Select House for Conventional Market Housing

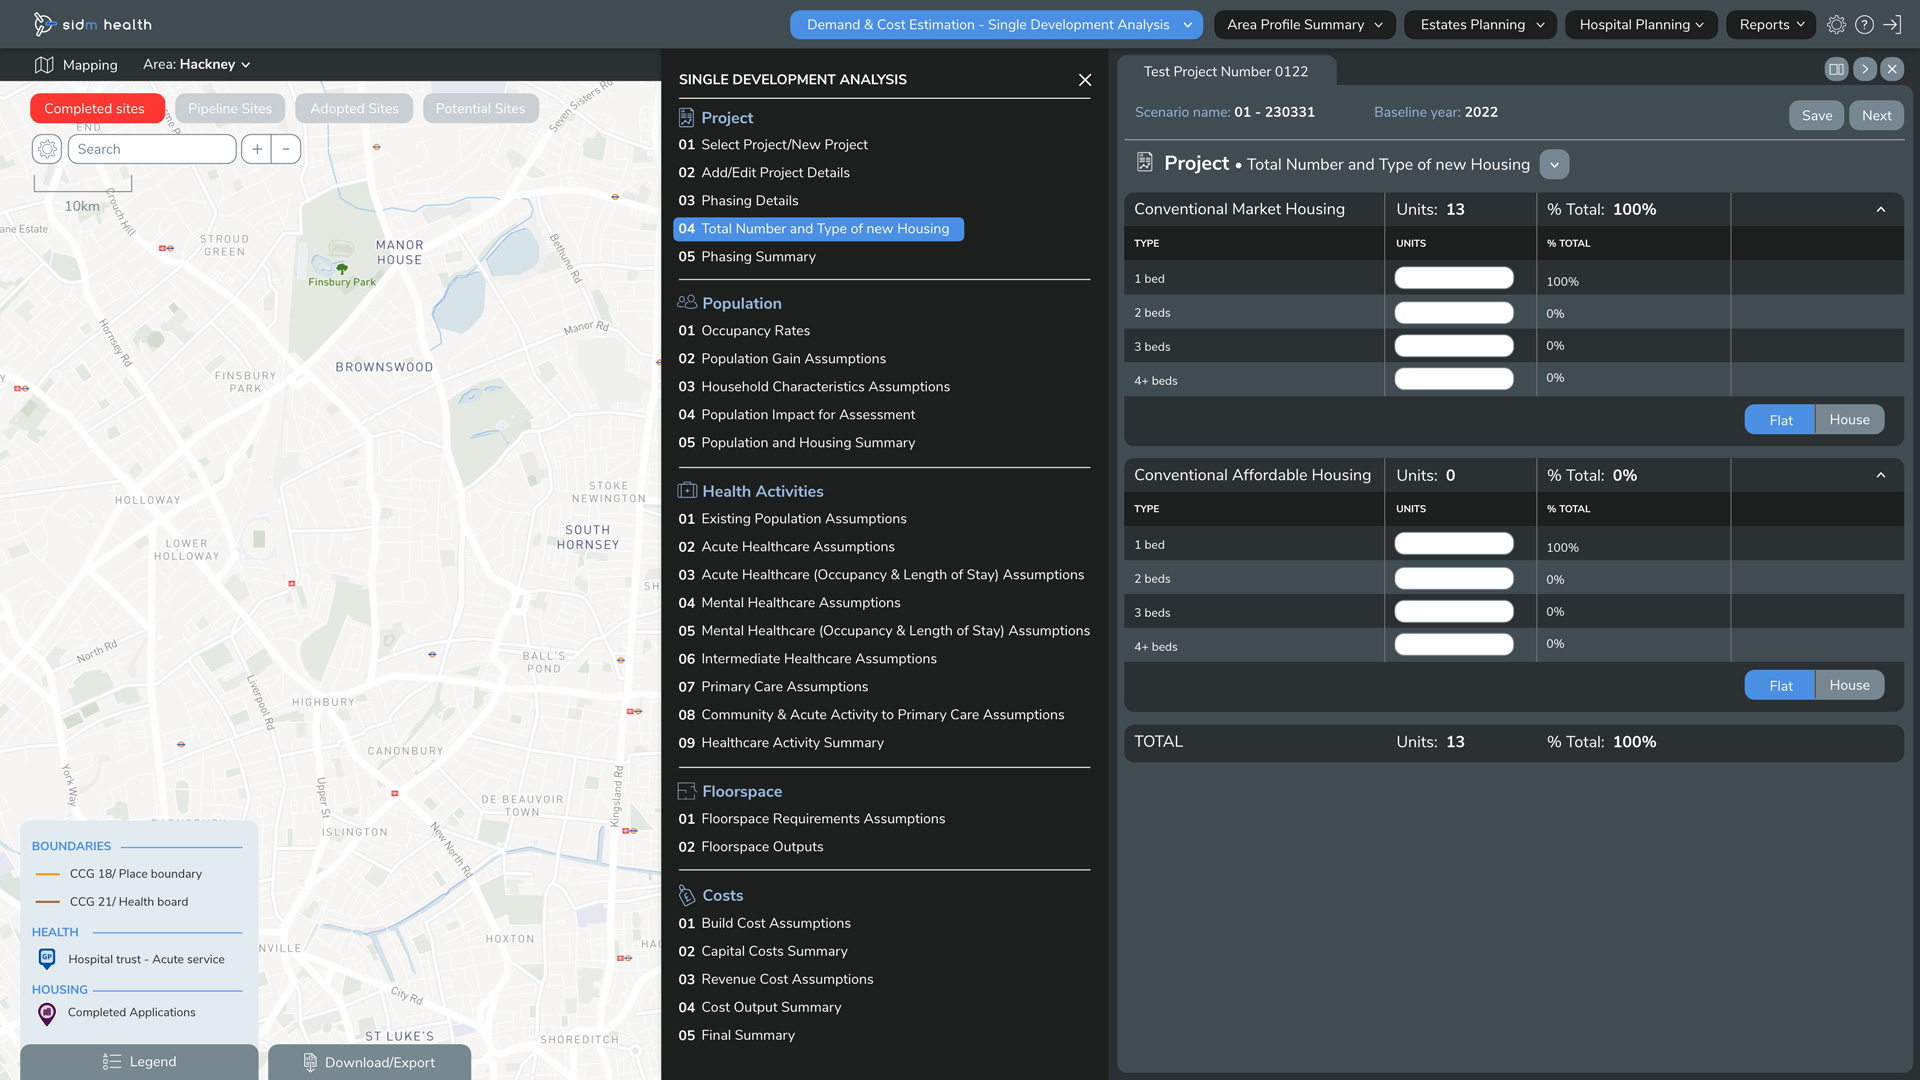[x=1849, y=420]
